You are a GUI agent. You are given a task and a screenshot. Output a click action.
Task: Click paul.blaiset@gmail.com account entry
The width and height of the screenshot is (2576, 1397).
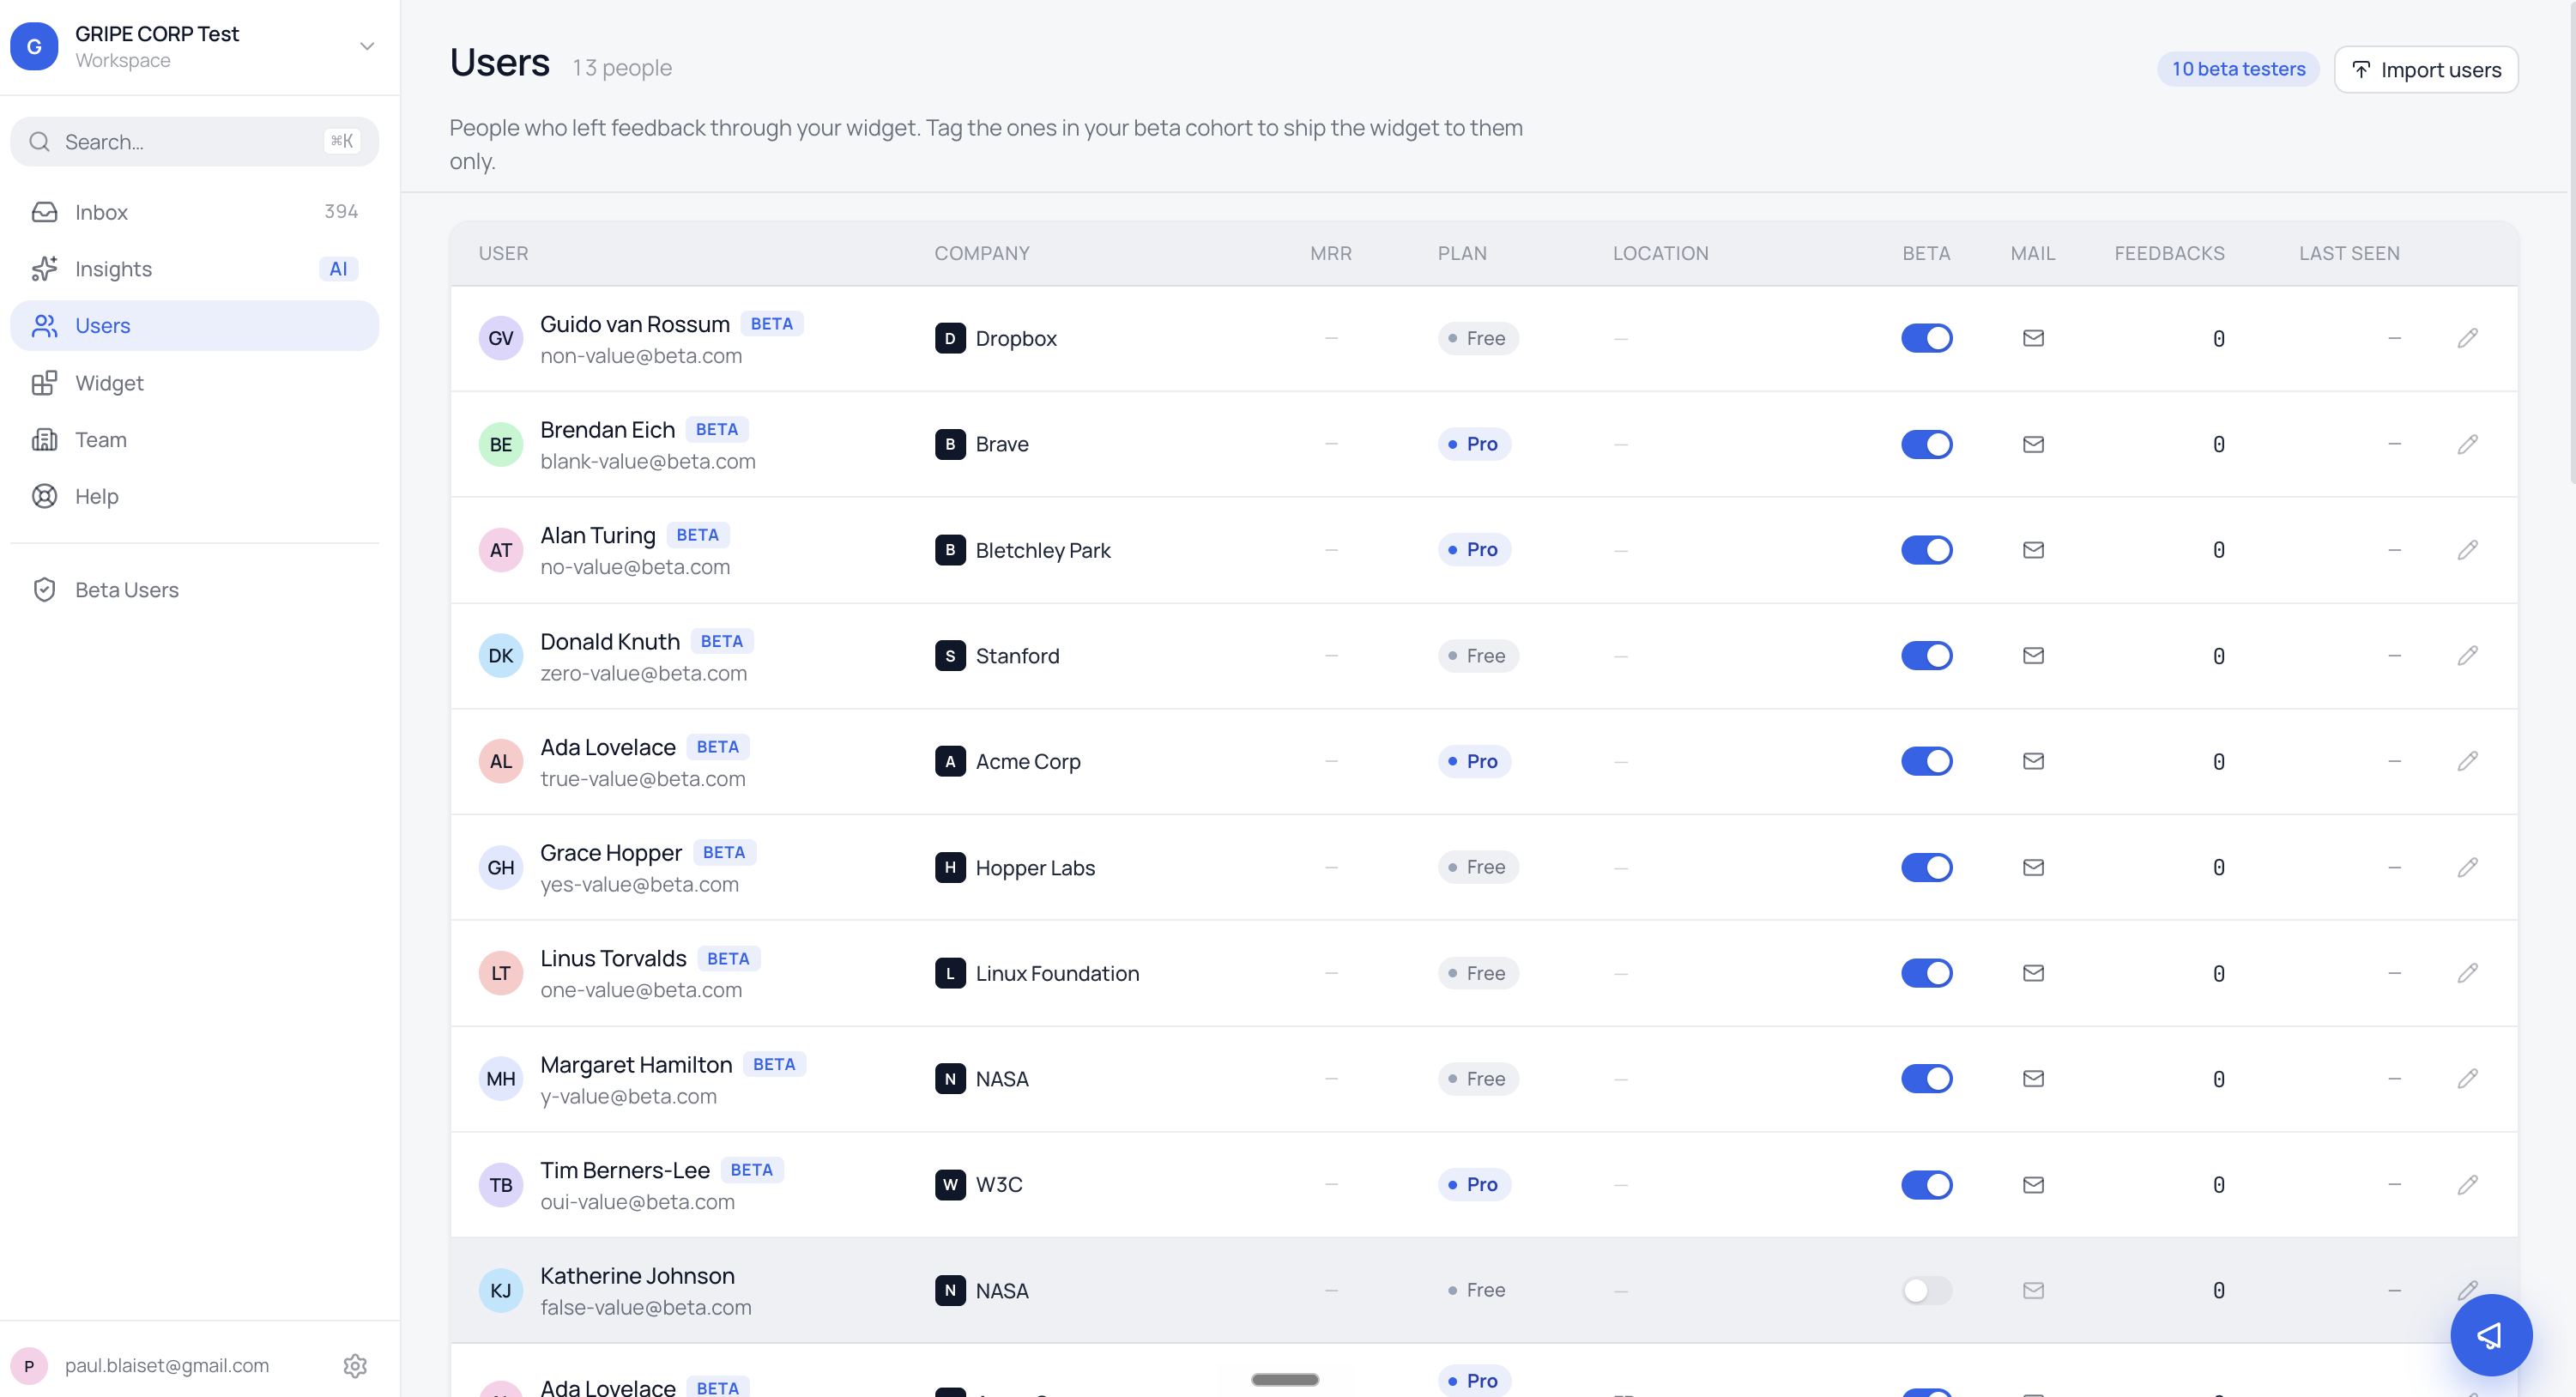(166, 1365)
